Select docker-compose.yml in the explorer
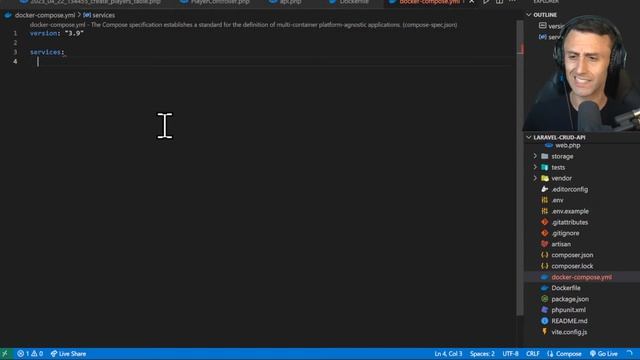 click(x=581, y=277)
